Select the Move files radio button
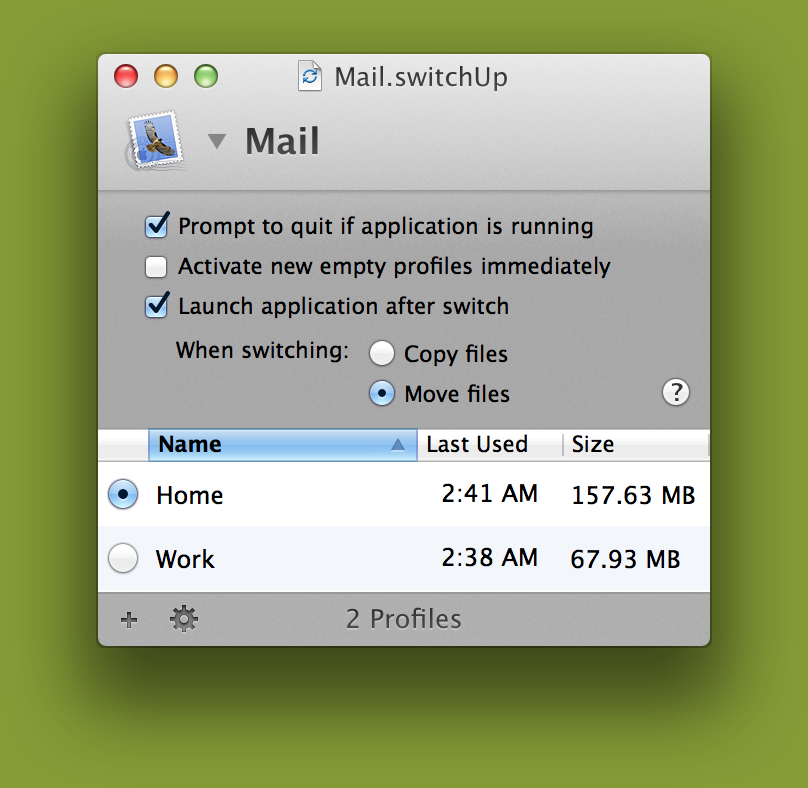This screenshot has width=808, height=788. (382, 394)
